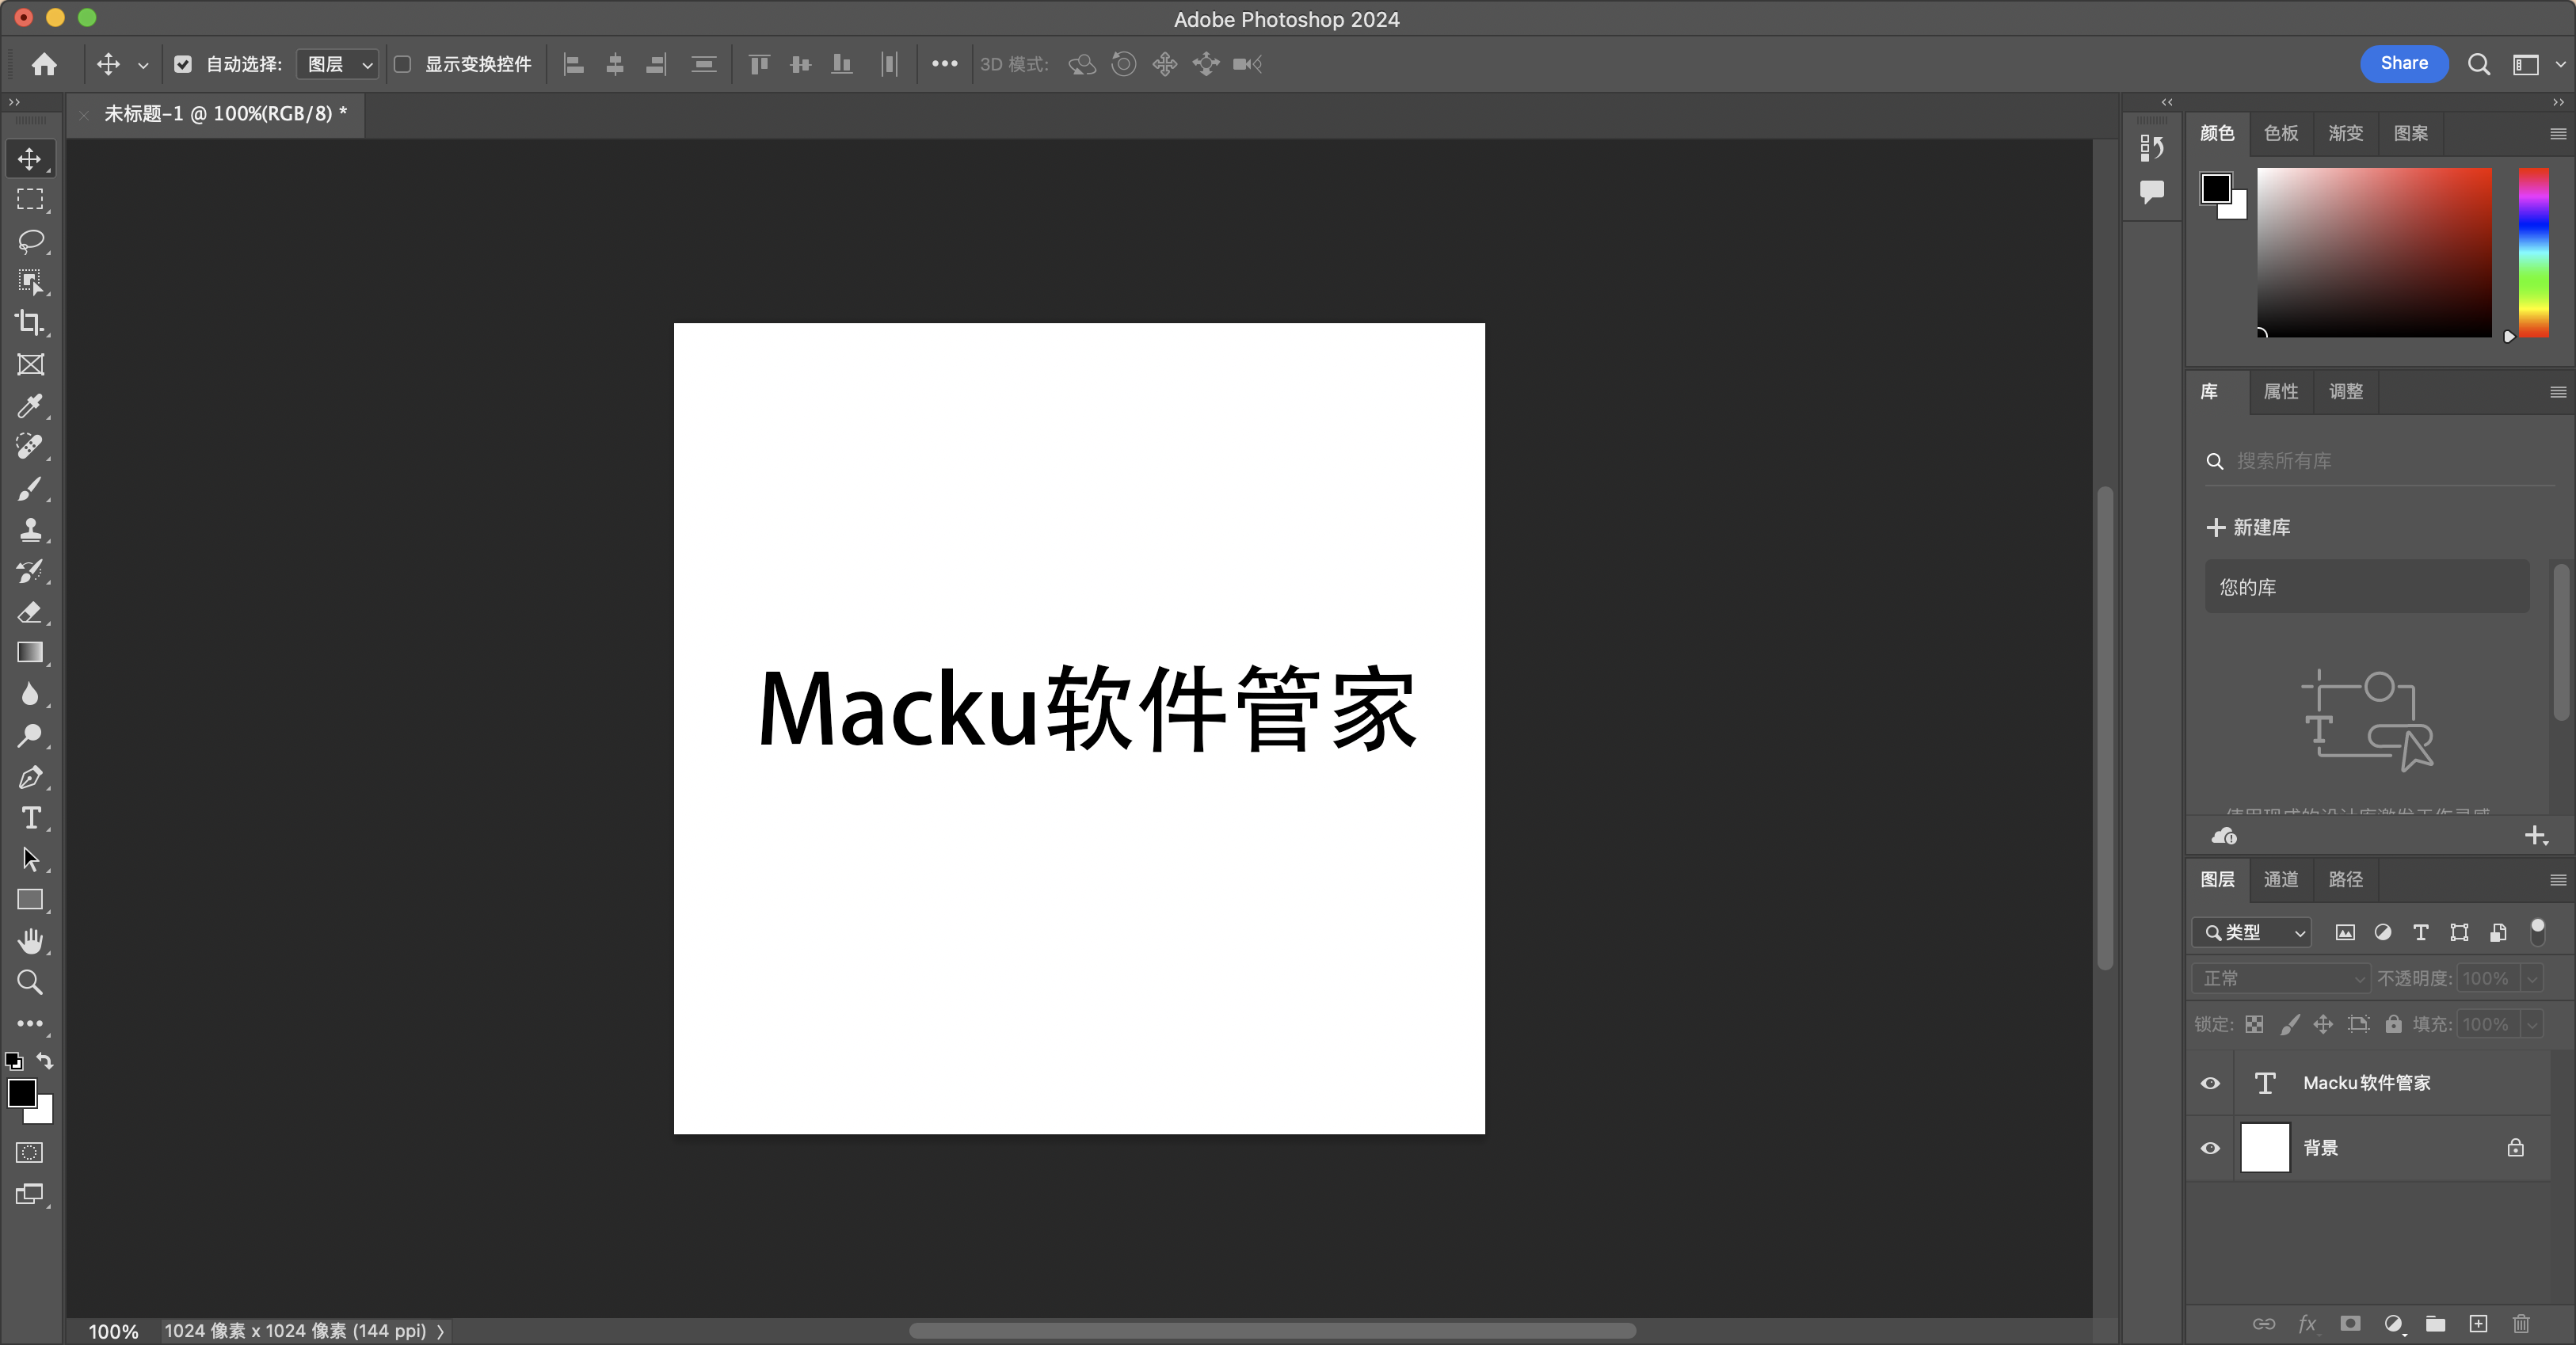This screenshot has width=2576, height=1345.
Task: Switch to the 调整 tab
Action: (2345, 391)
